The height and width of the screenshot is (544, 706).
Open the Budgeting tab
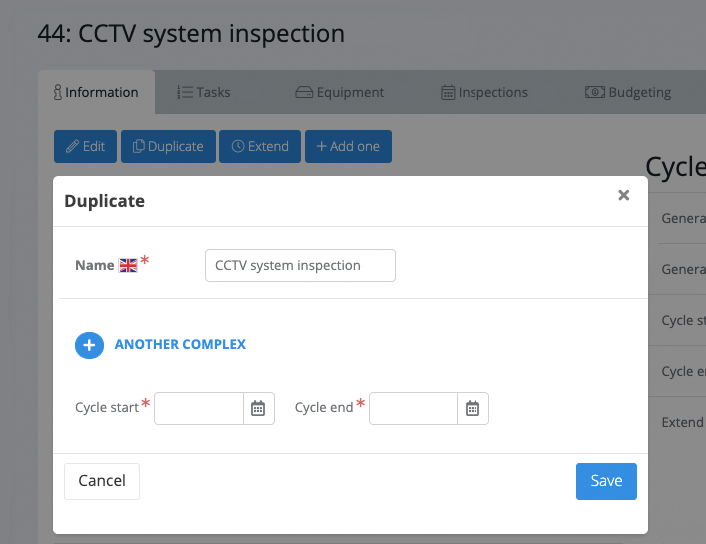(628, 92)
